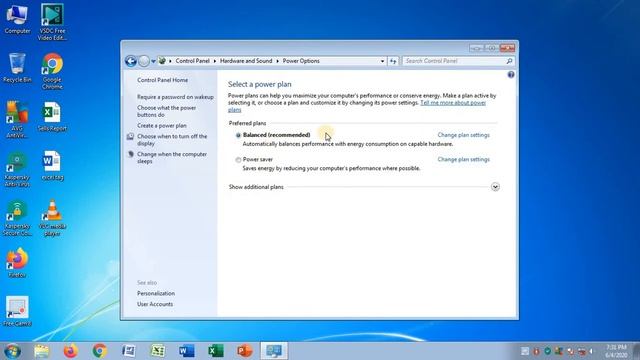This screenshot has width=640, height=360.
Task: Change plan settings for Balanced
Action: coord(463,135)
